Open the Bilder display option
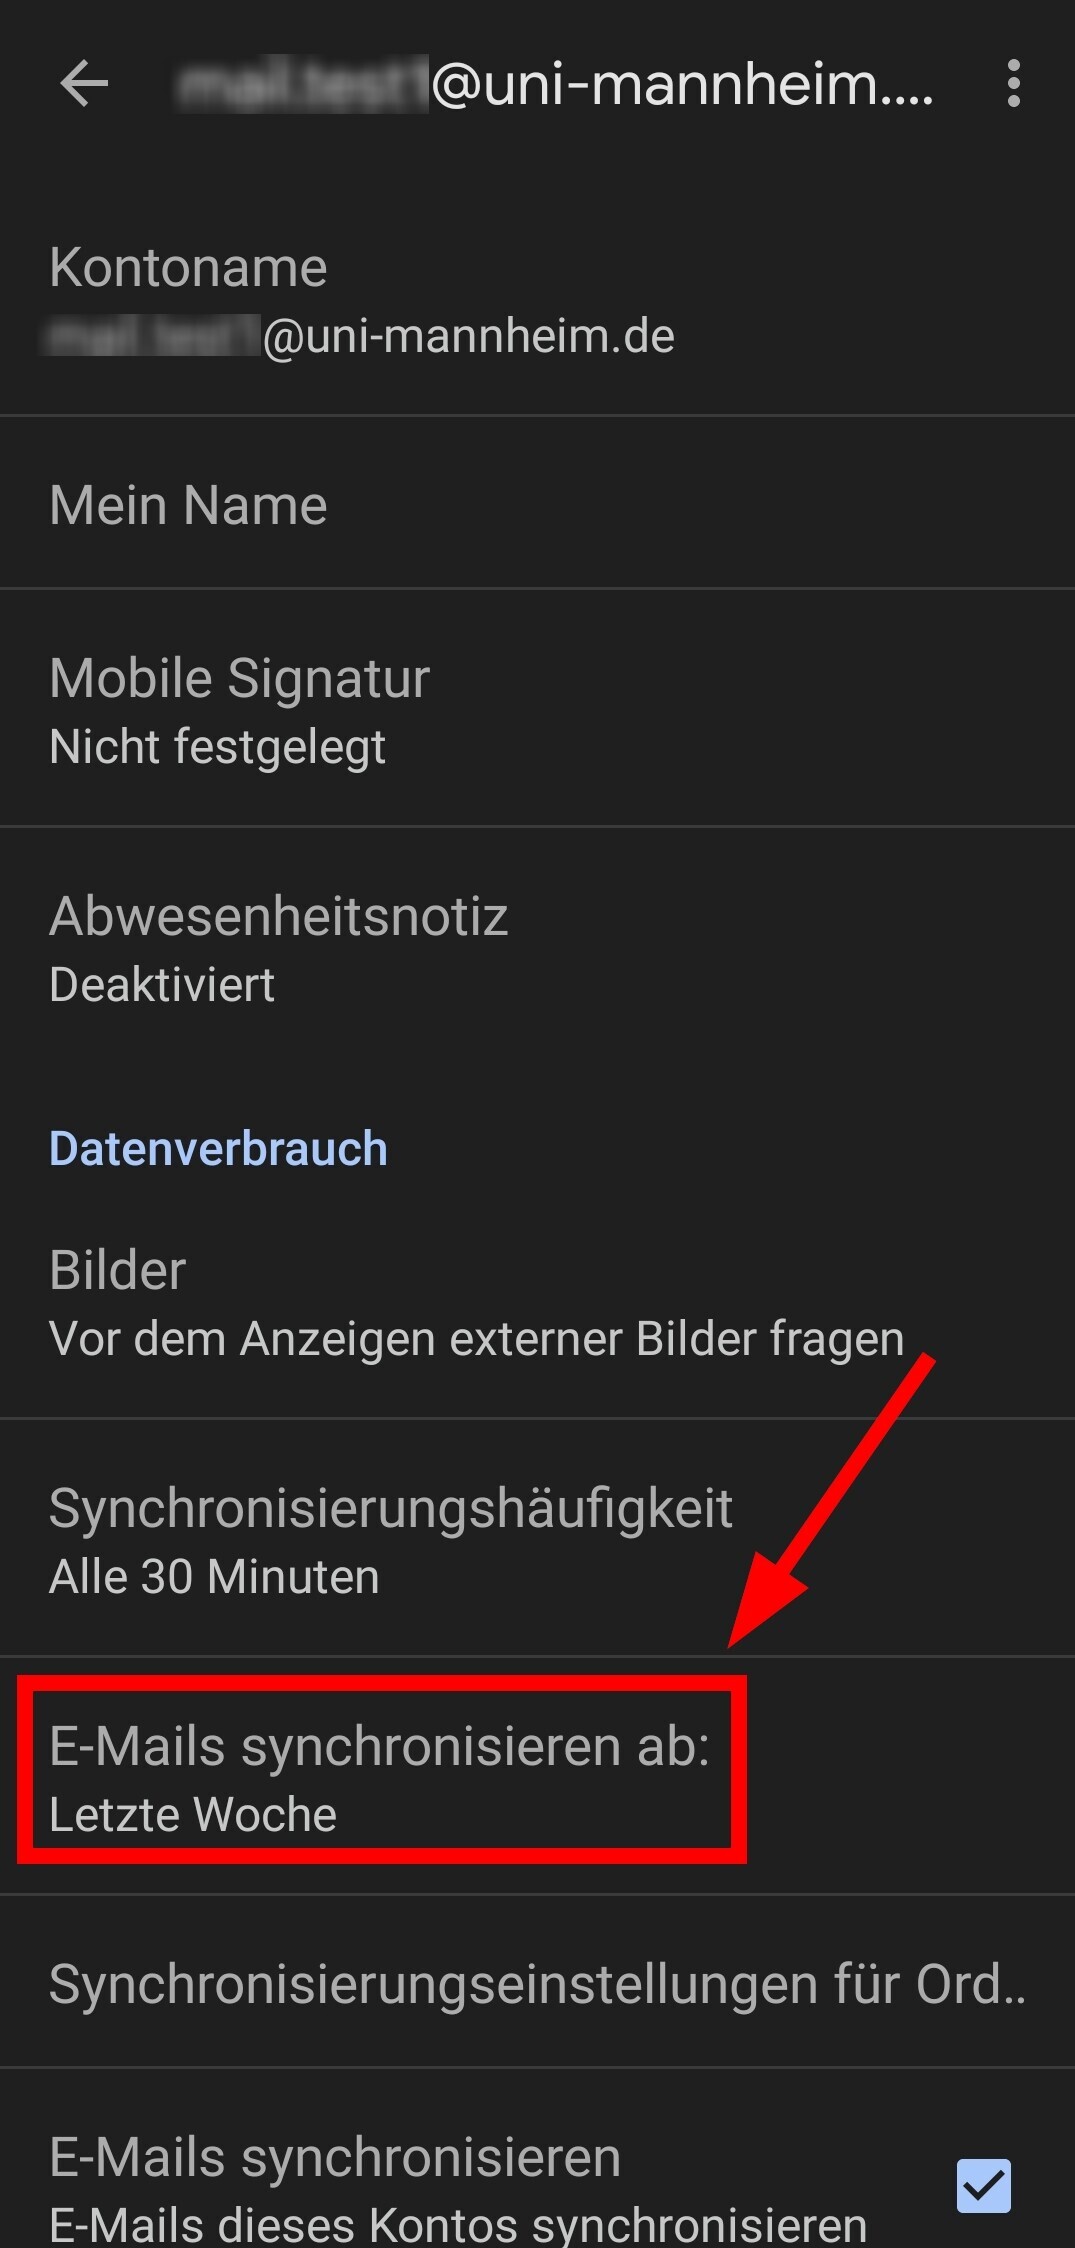Image resolution: width=1075 pixels, height=2248 pixels. coord(537,1301)
